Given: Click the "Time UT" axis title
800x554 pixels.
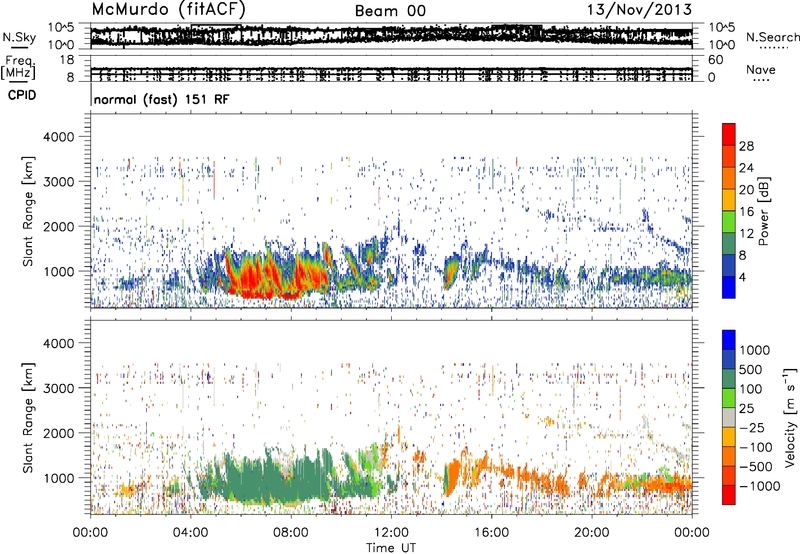Looking at the screenshot, I should click(x=391, y=548).
